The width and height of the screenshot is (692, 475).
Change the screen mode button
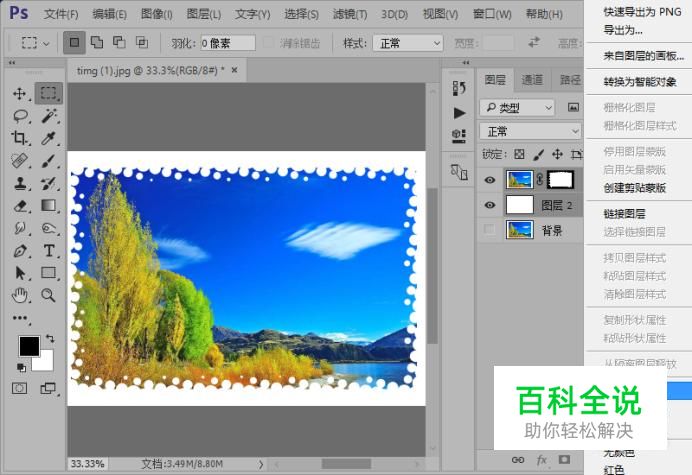point(48,388)
